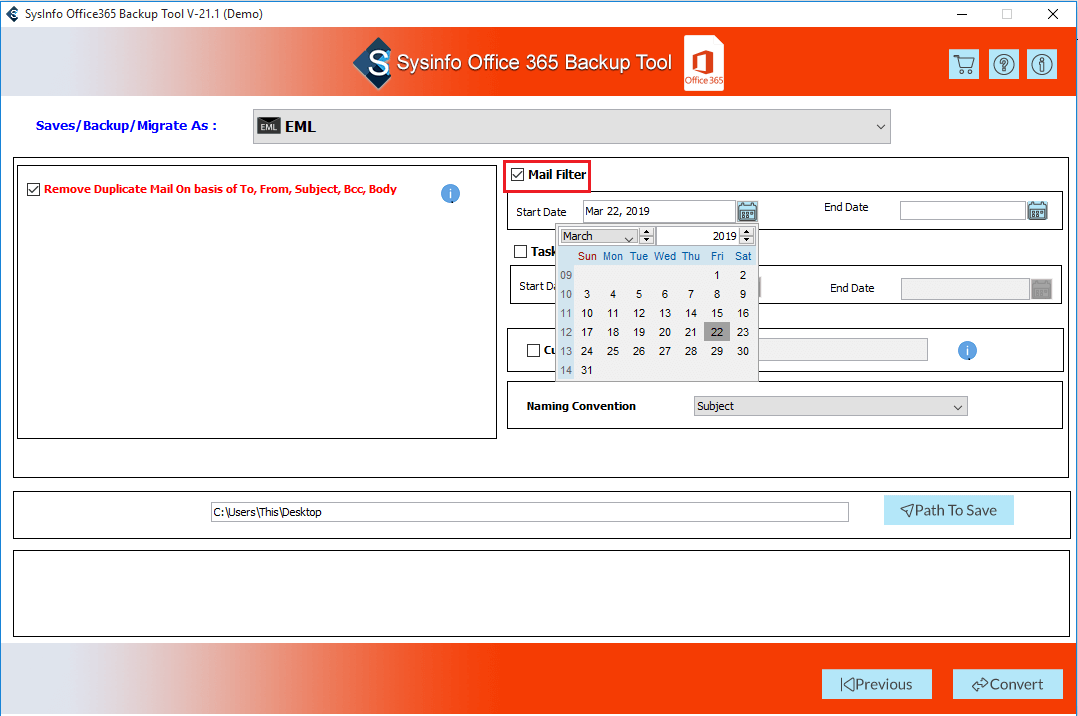Expand the Saves/Backup/Migrate As dropdown
1078x716 pixels.
(880, 127)
